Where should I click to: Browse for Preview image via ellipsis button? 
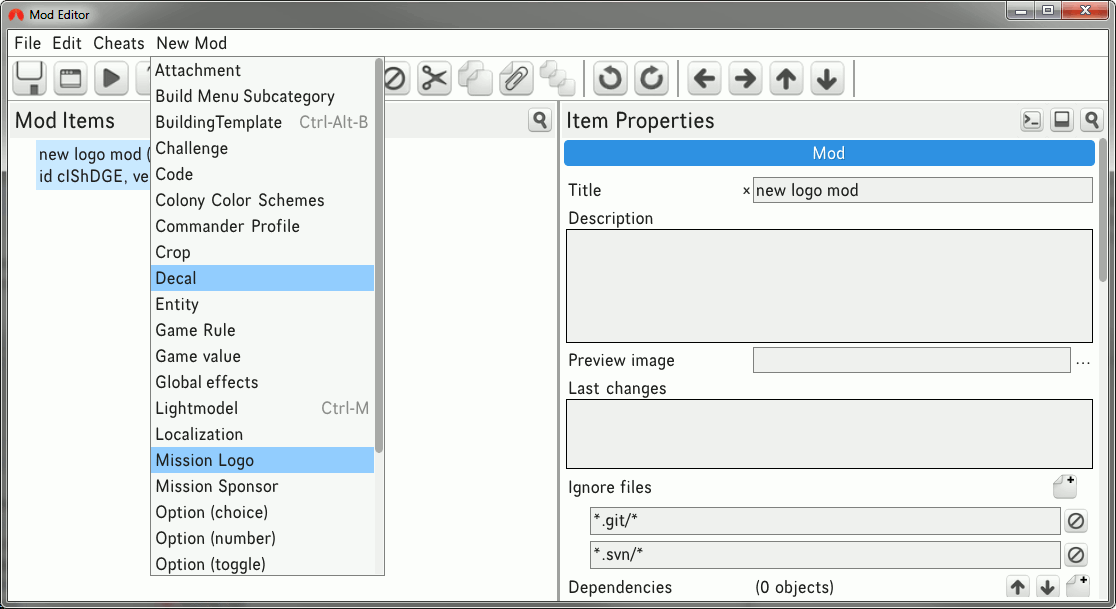click(x=1083, y=361)
